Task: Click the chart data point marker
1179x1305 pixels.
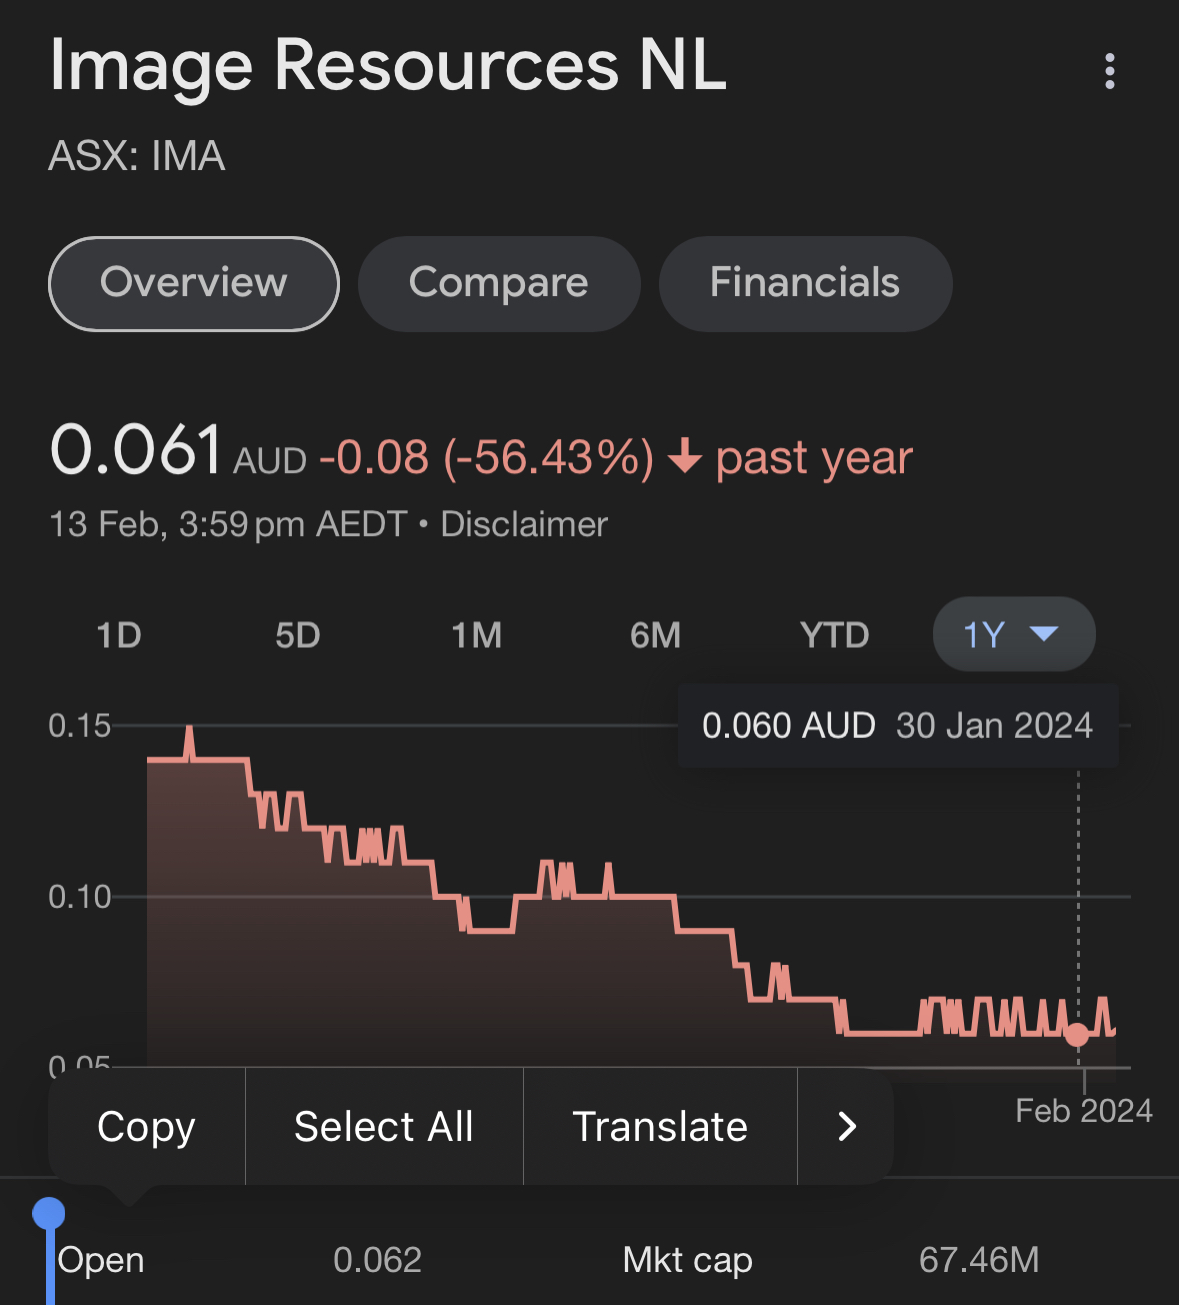Action: (x=1077, y=1035)
